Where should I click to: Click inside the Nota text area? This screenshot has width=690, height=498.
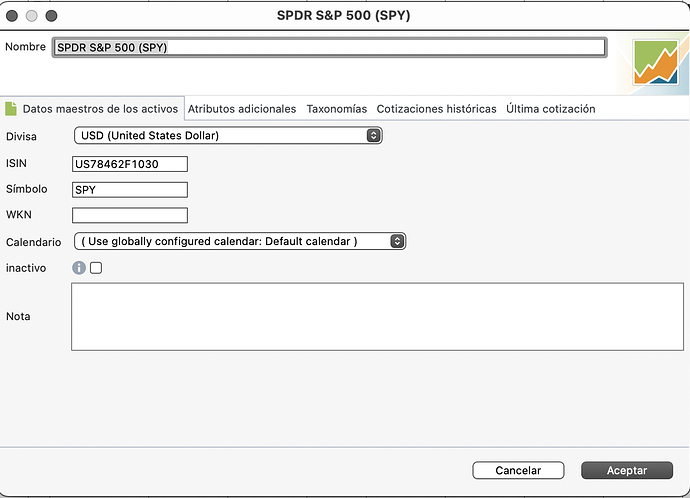point(377,317)
